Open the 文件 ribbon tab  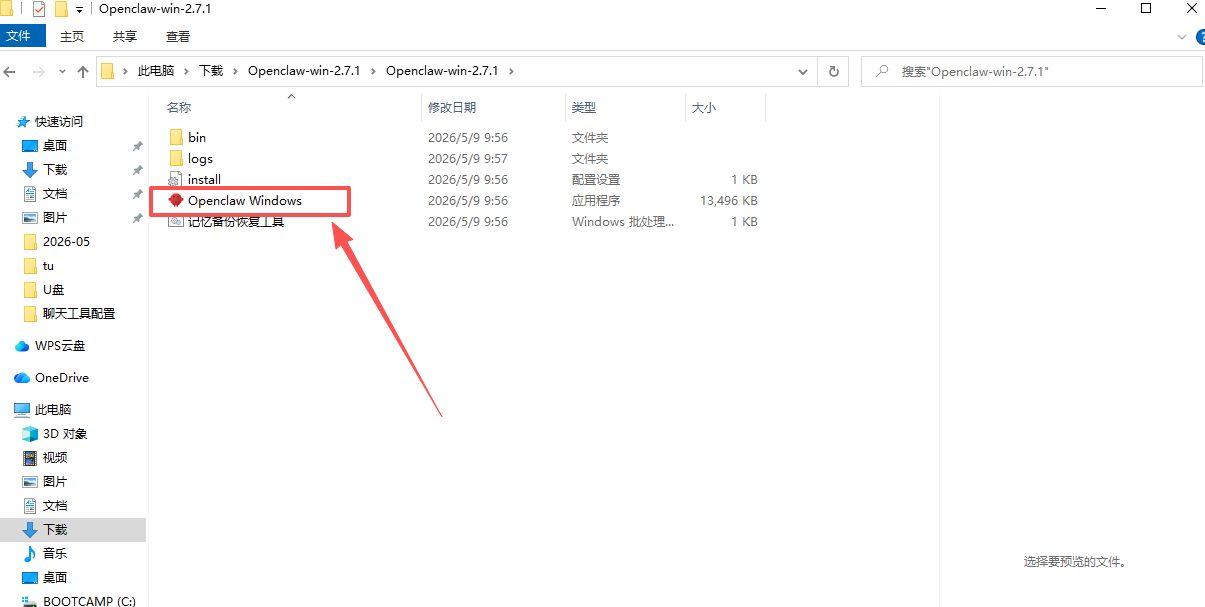[22, 36]
